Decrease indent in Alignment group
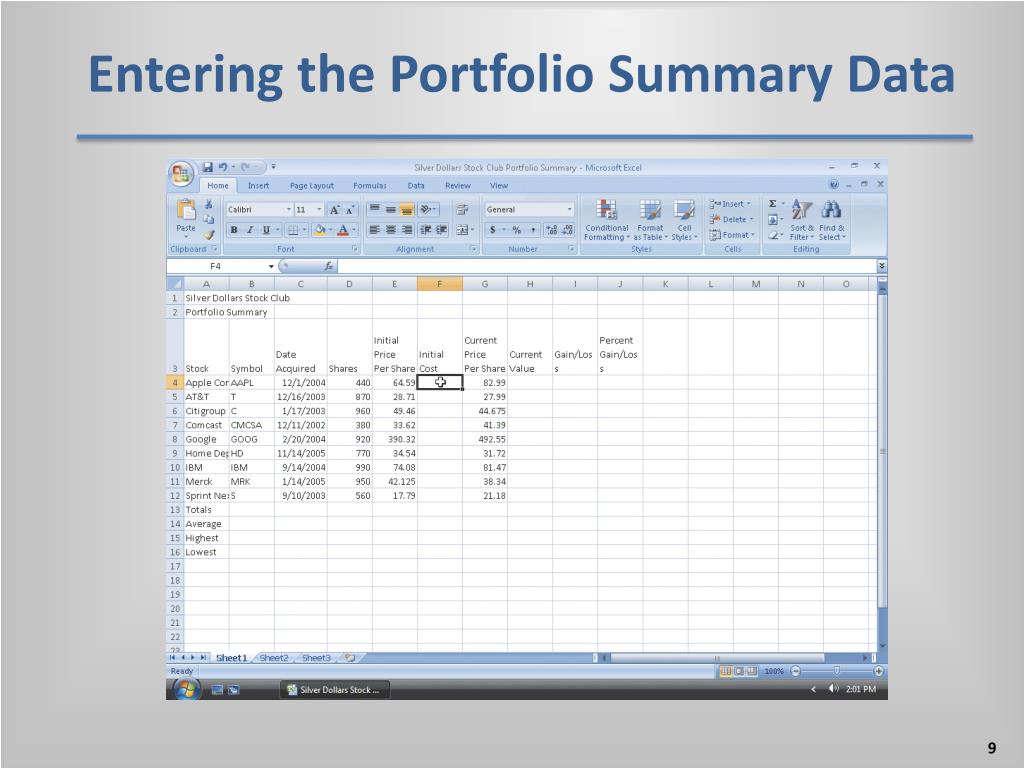 [x=425, y=230]
